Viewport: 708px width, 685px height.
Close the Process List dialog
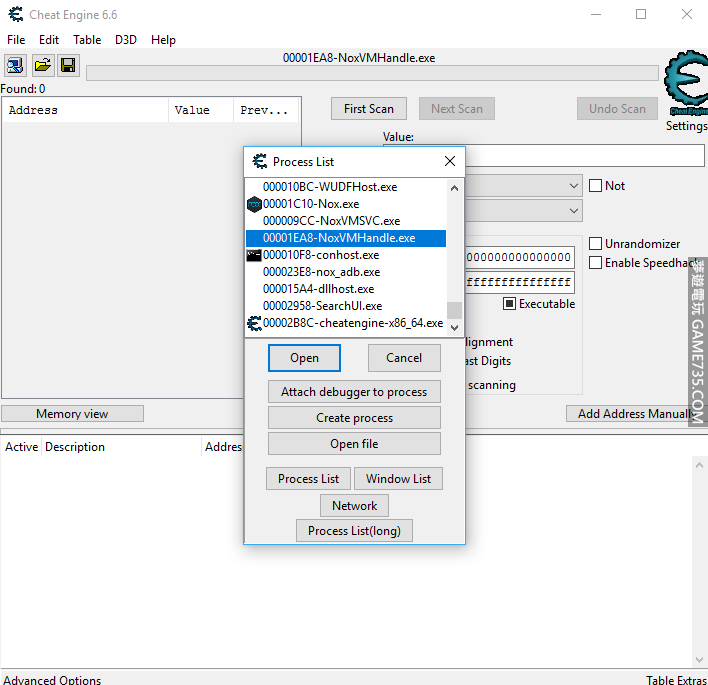(450, 161)
